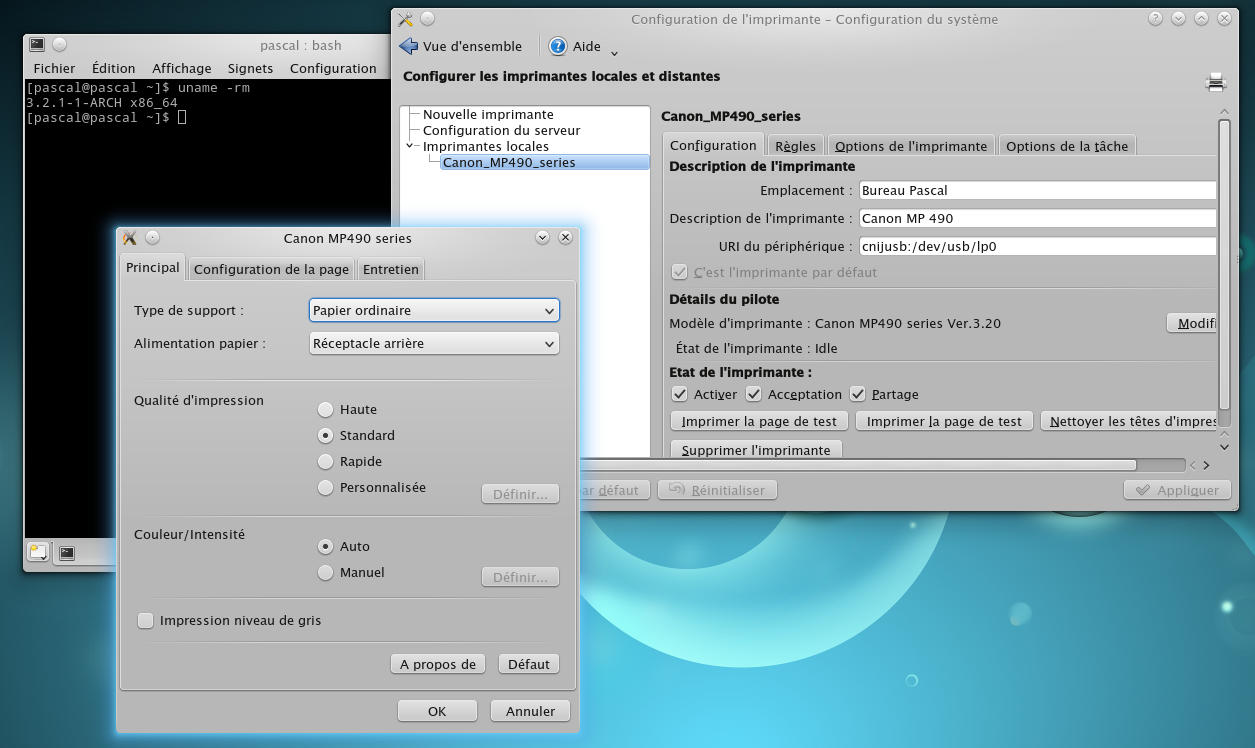Open the Affichage menu in Konsole
Screen dimensions: 1255x748
pyautogui.click(x=182, y=68)
